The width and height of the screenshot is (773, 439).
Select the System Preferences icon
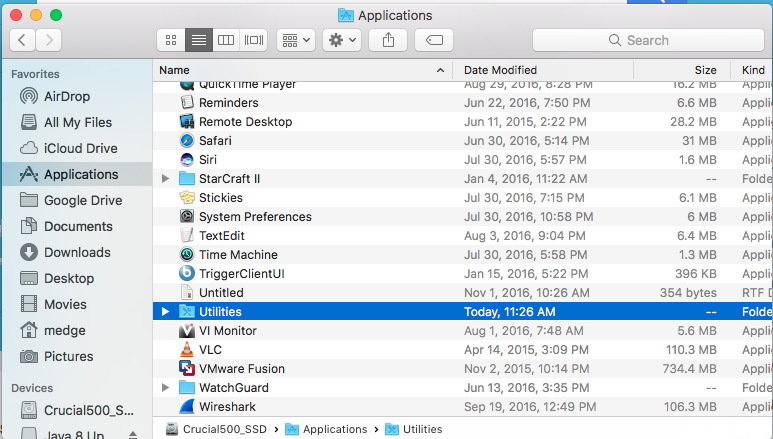click(x=187, y=217)
